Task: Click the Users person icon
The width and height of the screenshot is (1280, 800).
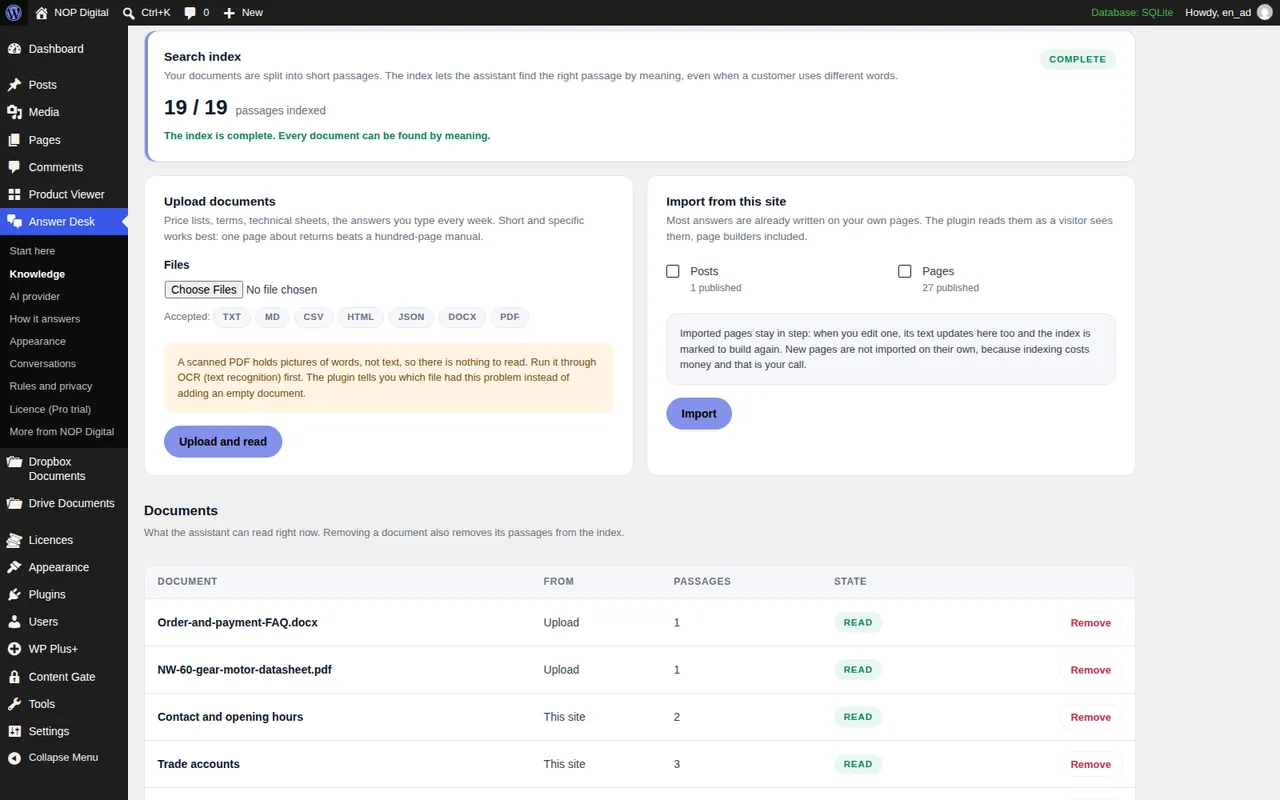Action: click(x=14, y=622)
